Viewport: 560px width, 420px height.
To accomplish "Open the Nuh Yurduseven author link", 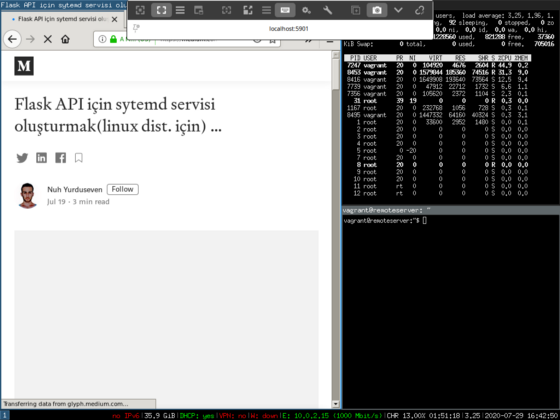I will pos(75,190).
